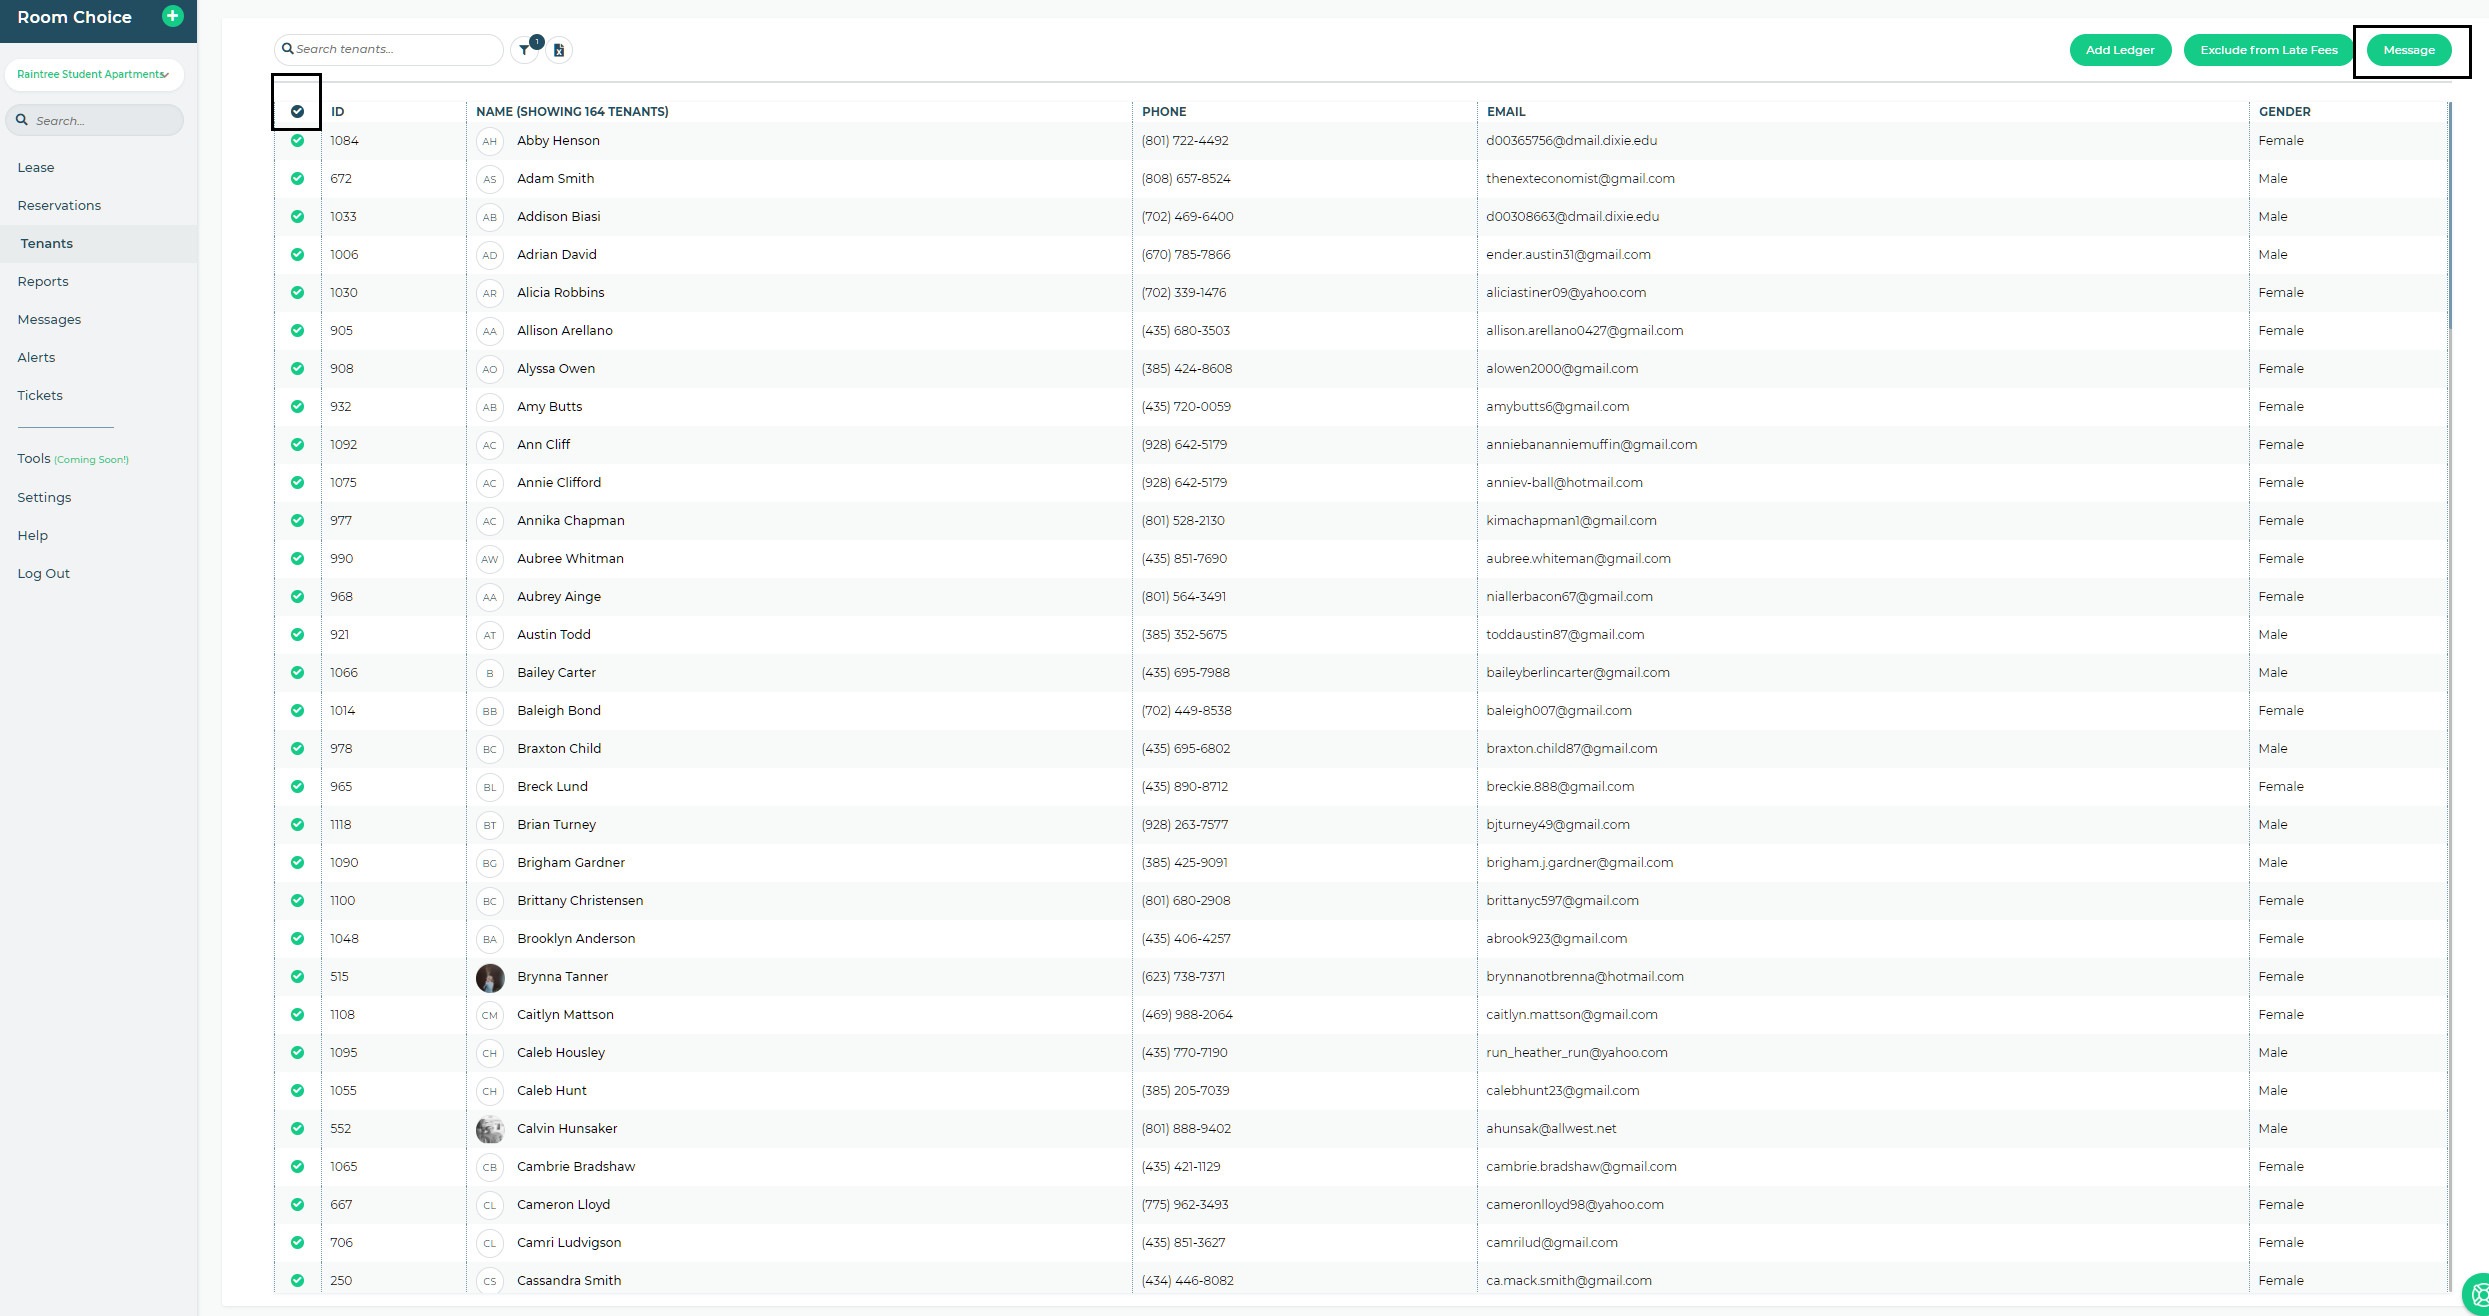2489x1316 pixels.
Task: Click Brynna Tanner's profile photo avatar
Action: [489, 977]
